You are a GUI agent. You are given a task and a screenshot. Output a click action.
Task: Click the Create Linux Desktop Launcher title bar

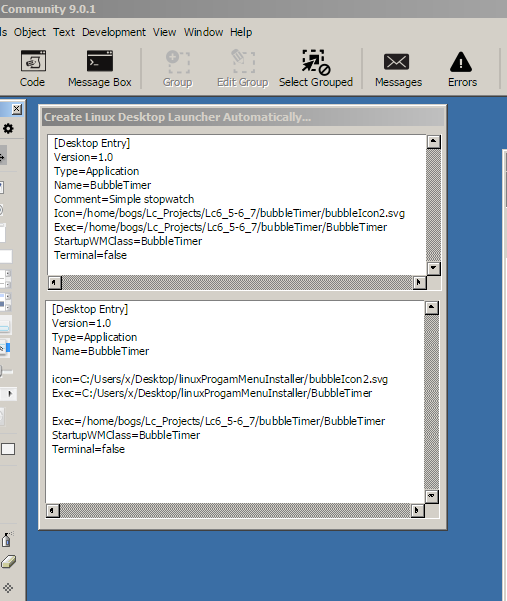coord(243,117)
